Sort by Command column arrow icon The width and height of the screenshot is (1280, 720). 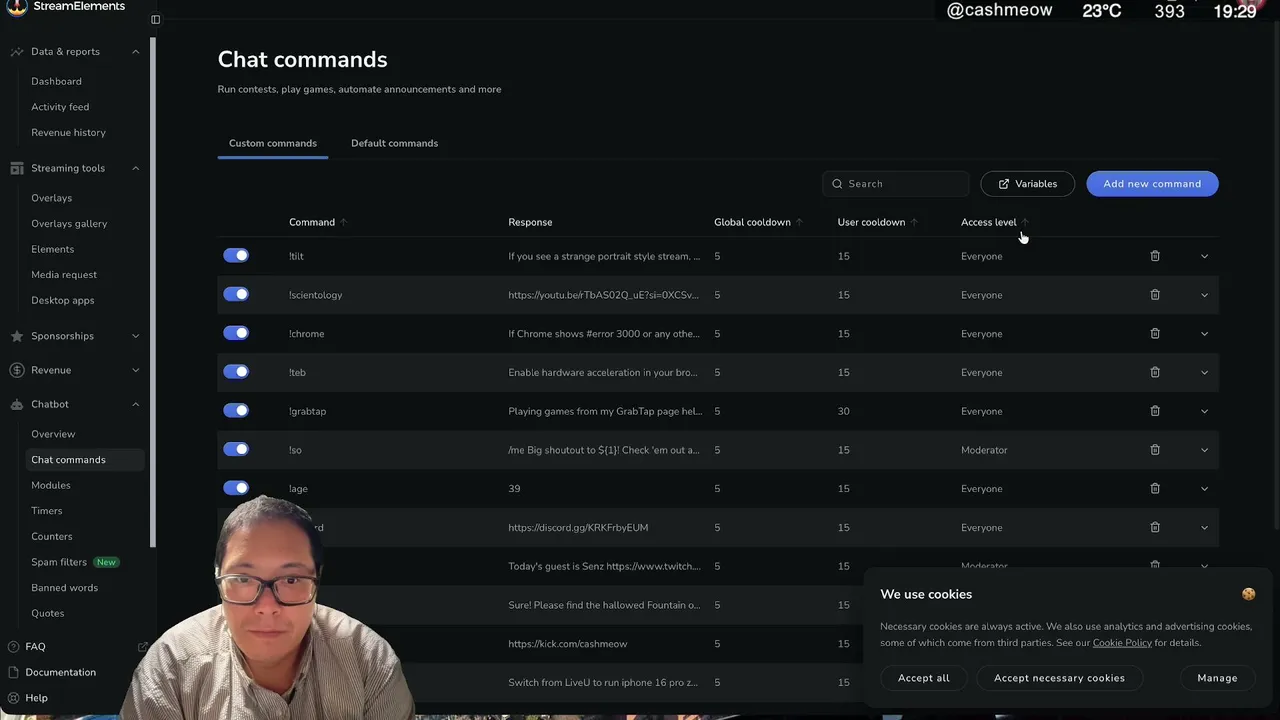click(343, 222)
